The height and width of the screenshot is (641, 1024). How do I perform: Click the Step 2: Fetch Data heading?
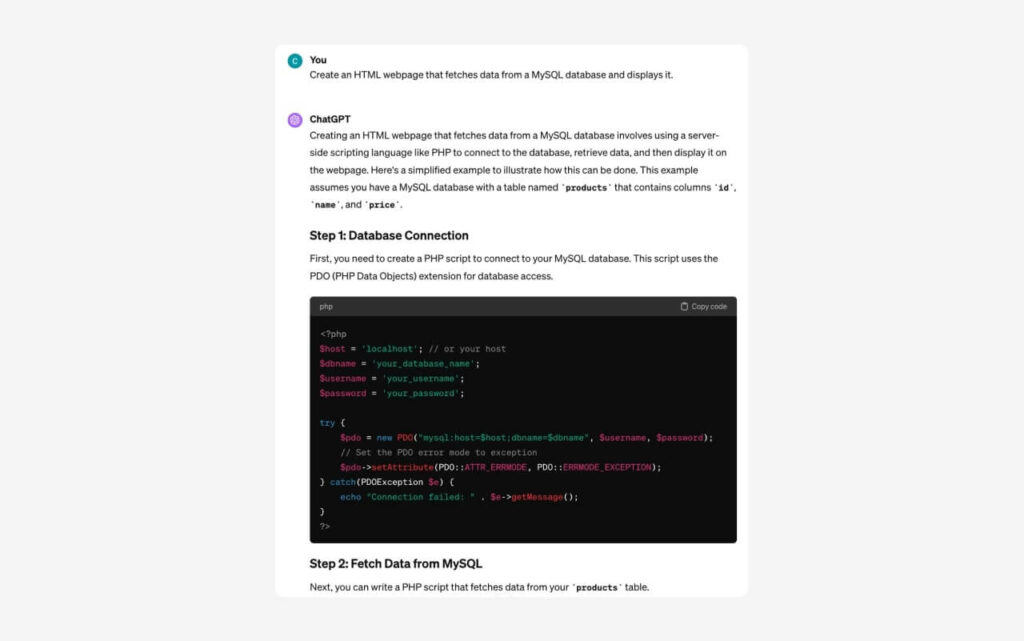coord(396,564)
